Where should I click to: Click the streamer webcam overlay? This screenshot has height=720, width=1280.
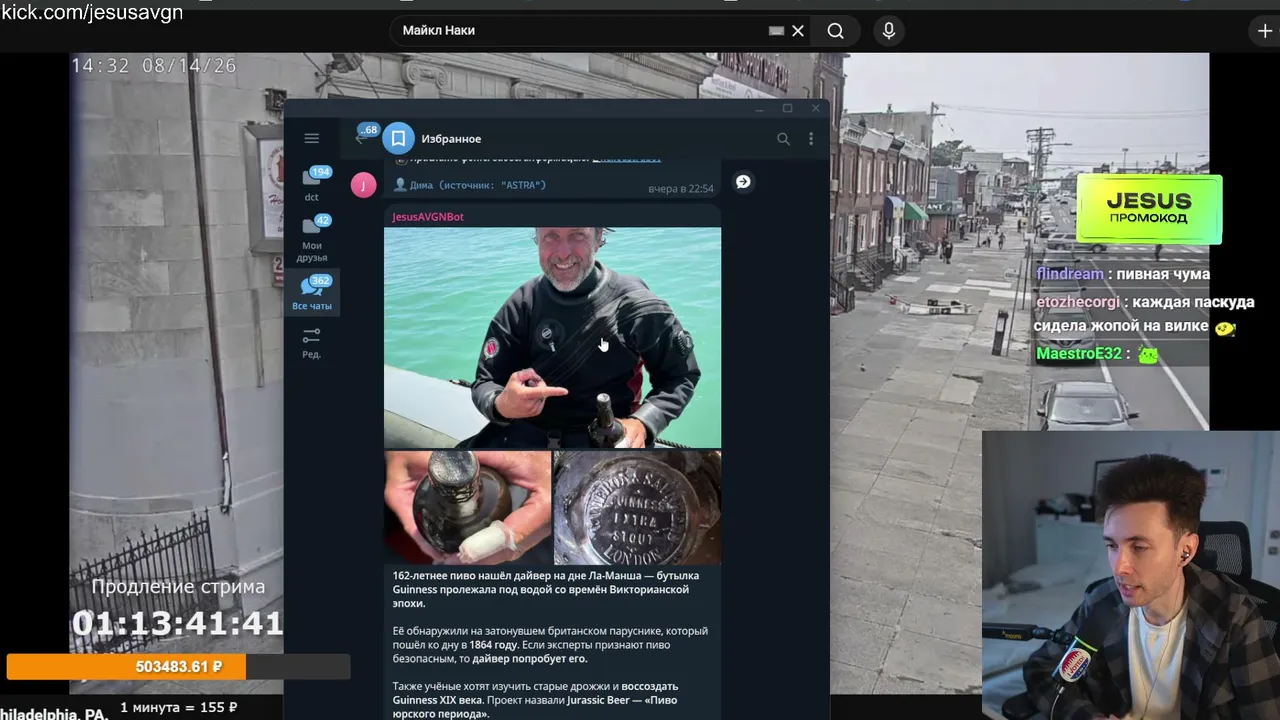1131,575
